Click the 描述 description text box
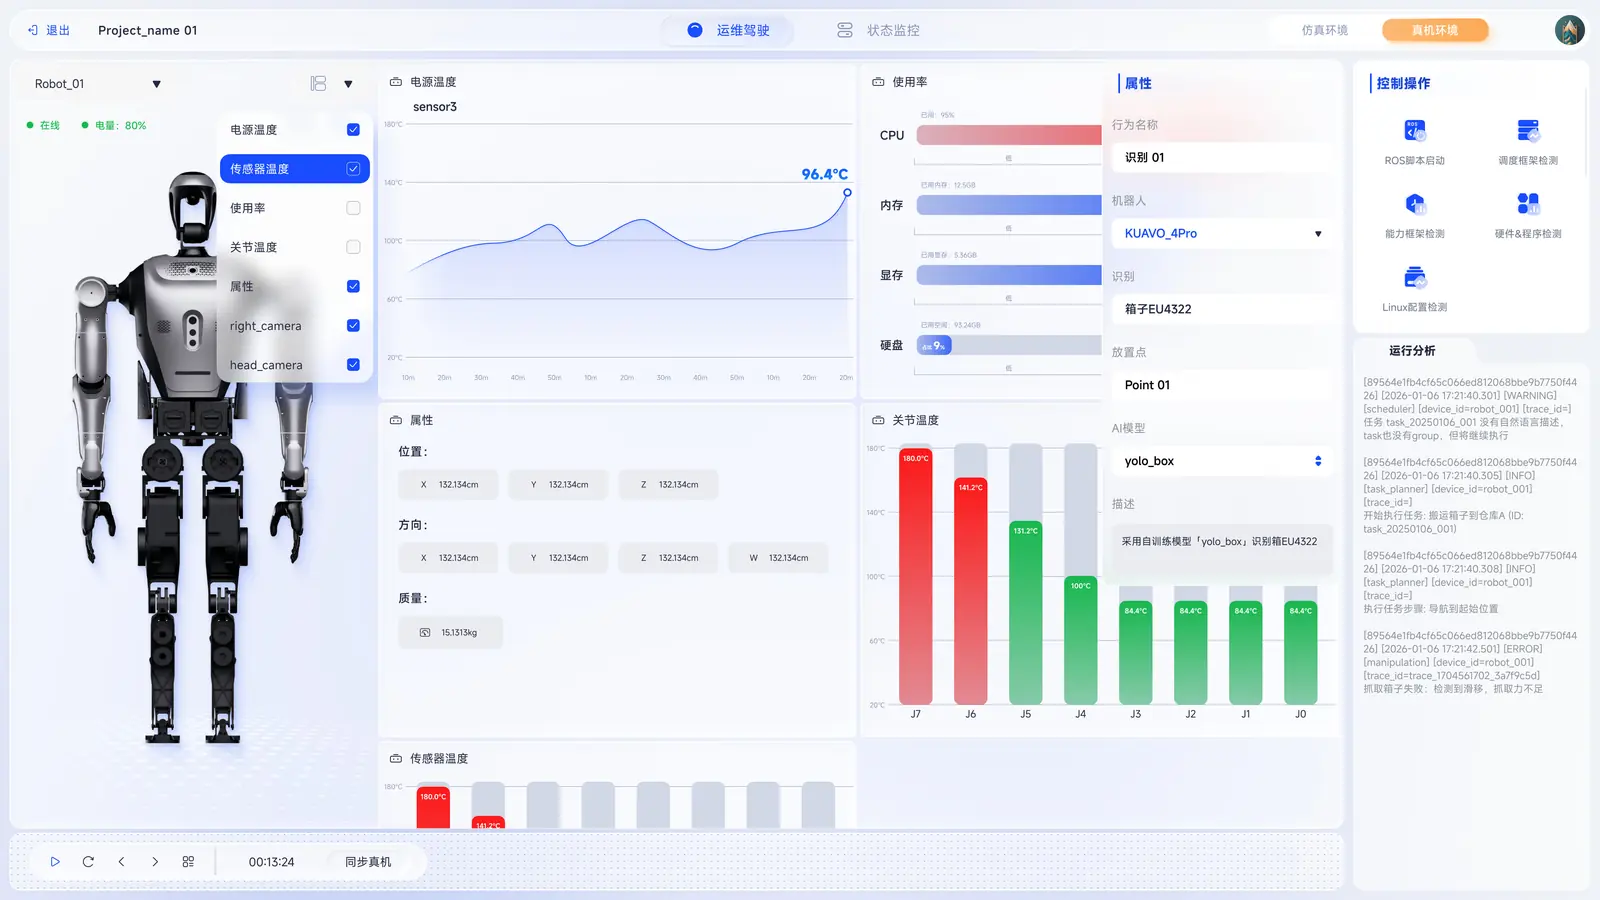The image size is (1600, 900). click(x=1222, y=549)
